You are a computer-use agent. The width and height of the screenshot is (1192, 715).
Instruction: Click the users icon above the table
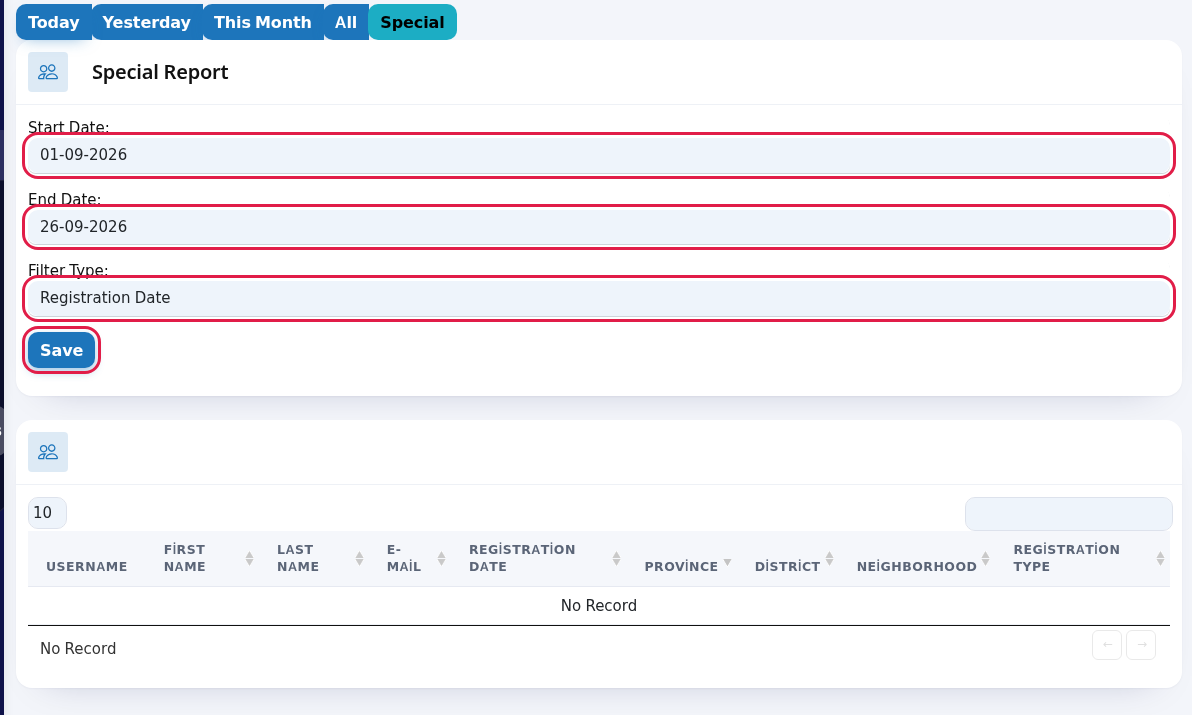click(48, 452)
